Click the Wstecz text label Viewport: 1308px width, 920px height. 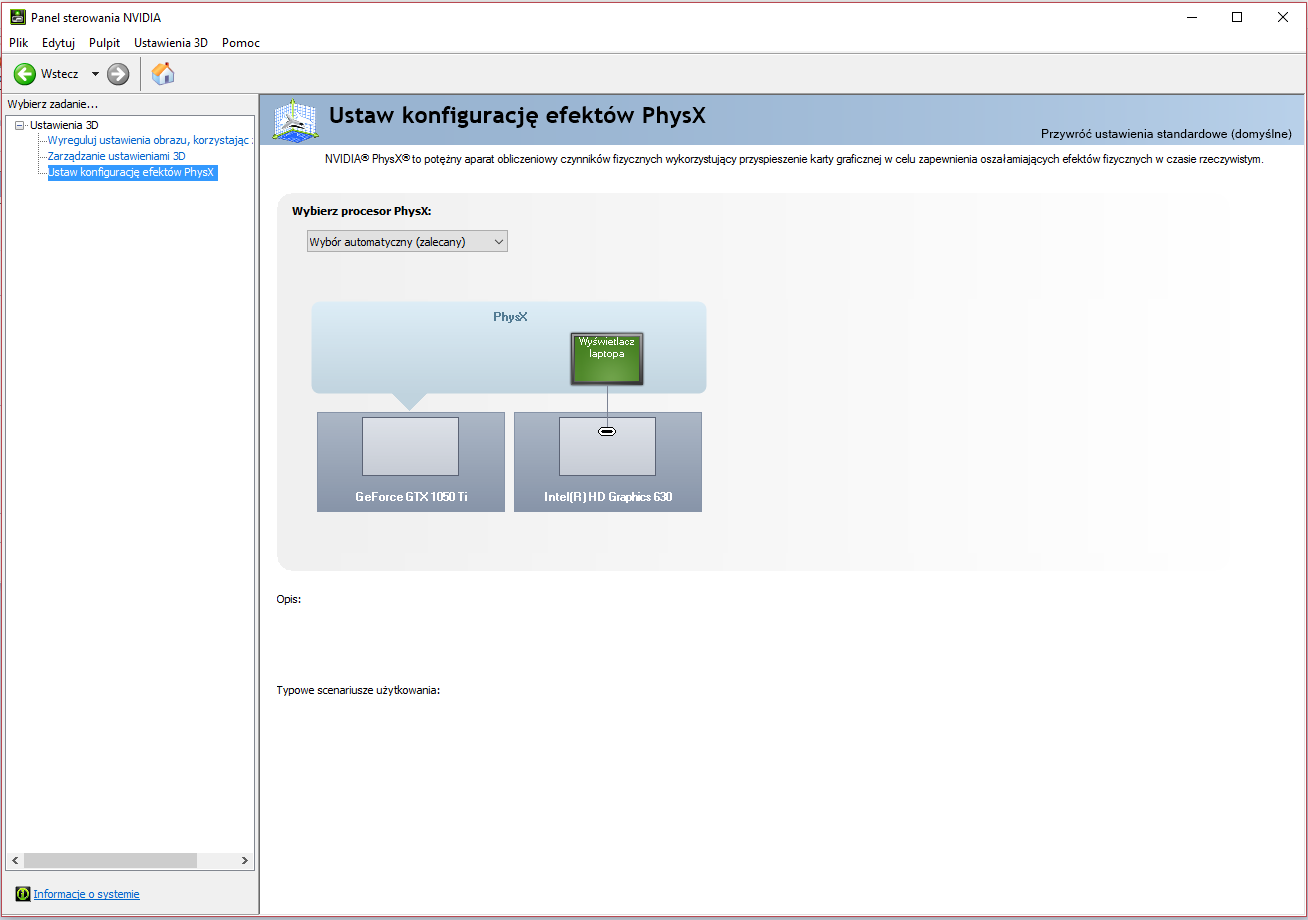tap(59, 74)
